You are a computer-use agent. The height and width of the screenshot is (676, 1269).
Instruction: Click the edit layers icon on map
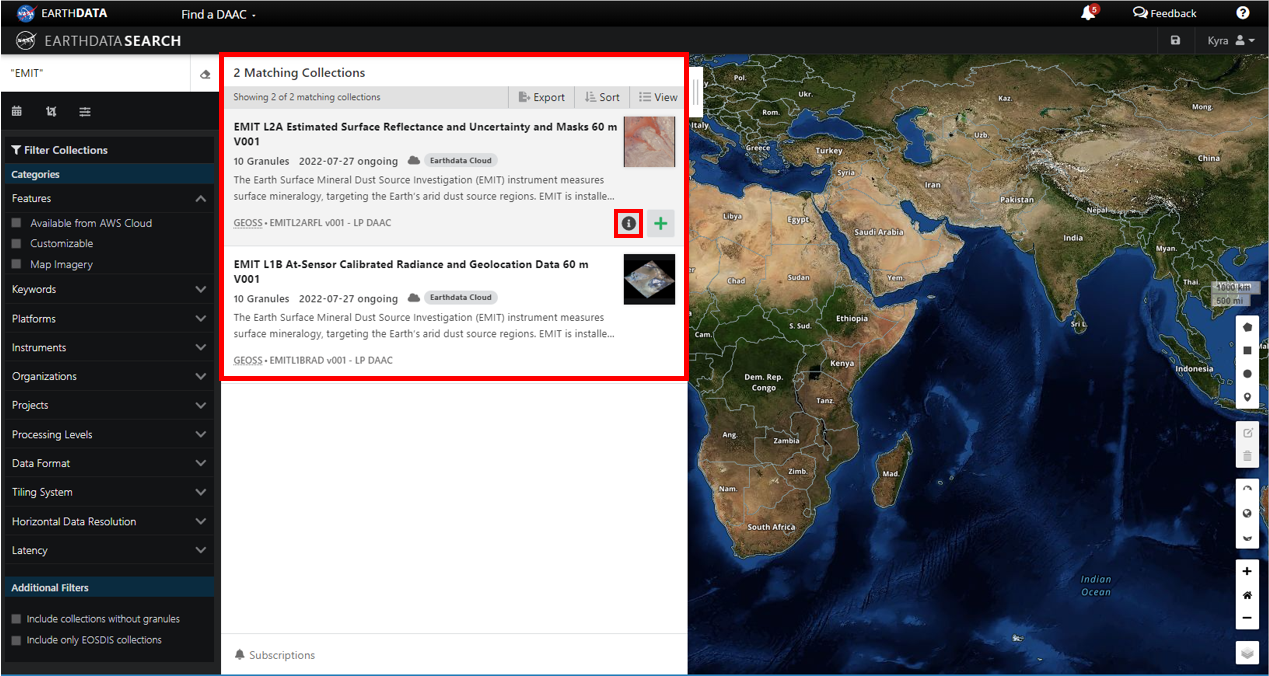(1247, 433)
